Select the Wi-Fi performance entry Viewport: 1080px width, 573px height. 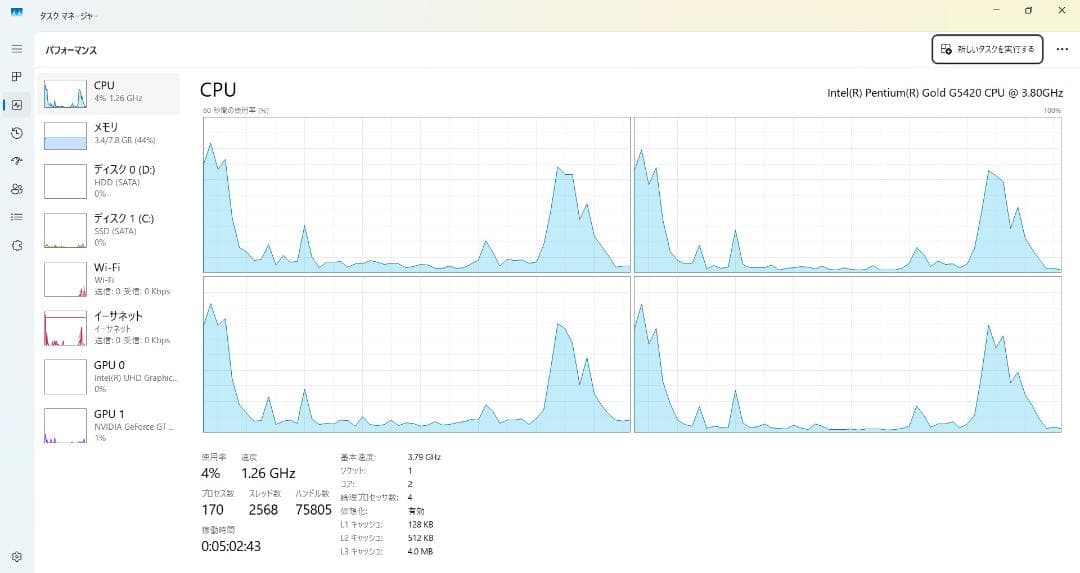pyautogui.click(x=109, y=278)
